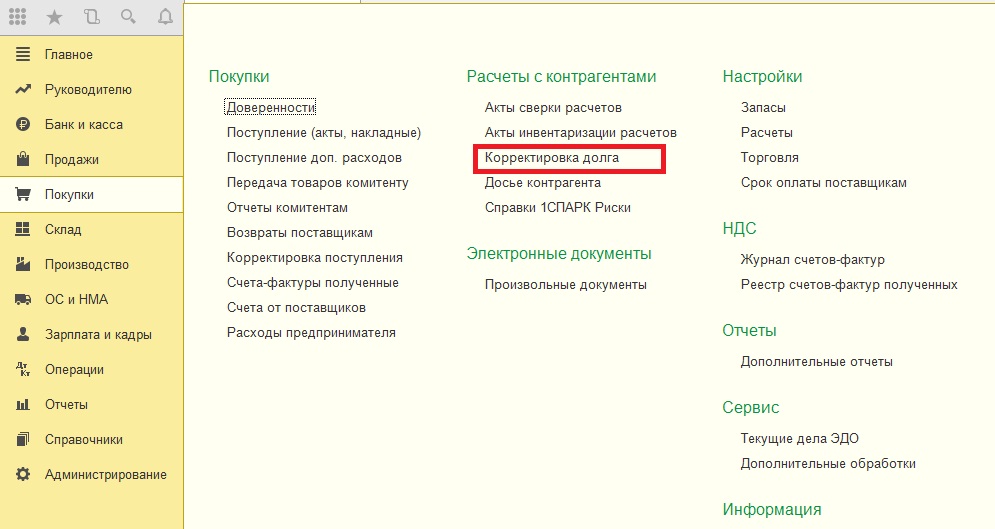Open Акты сверки расчетов
Screen dimensions: 995x529
553,108
